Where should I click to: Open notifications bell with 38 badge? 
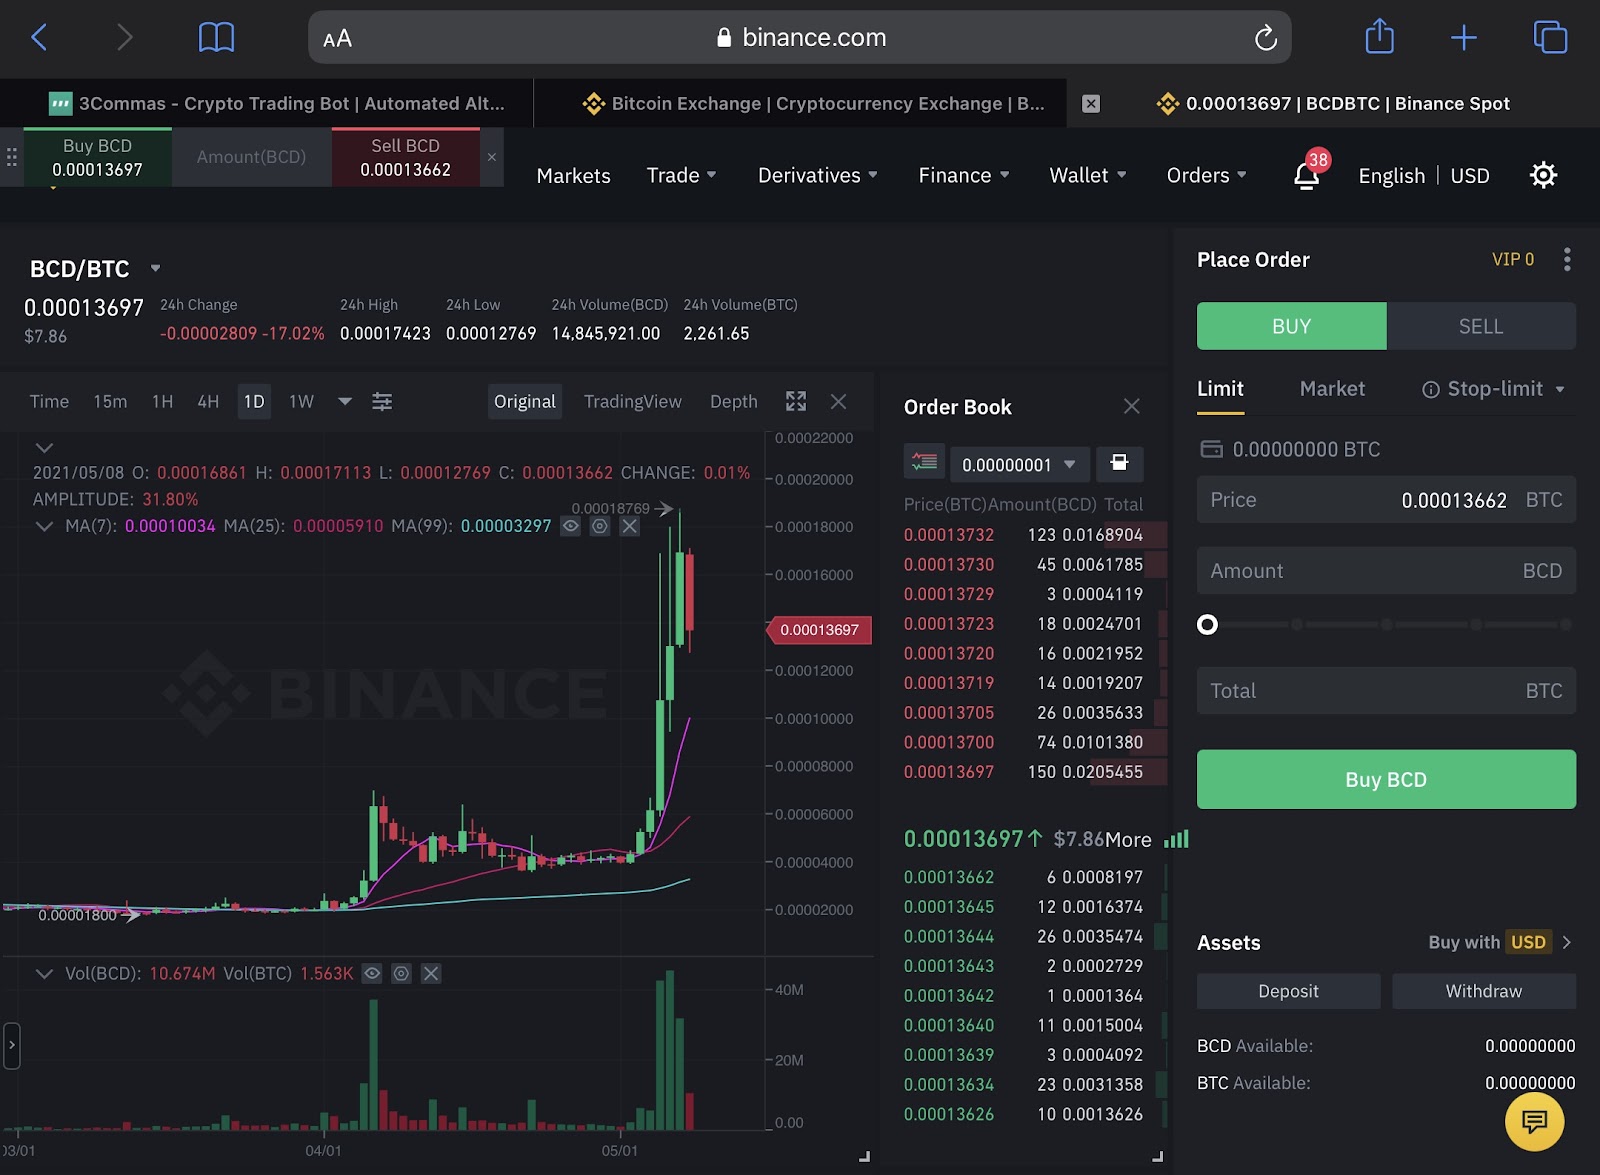(1306, 175)
